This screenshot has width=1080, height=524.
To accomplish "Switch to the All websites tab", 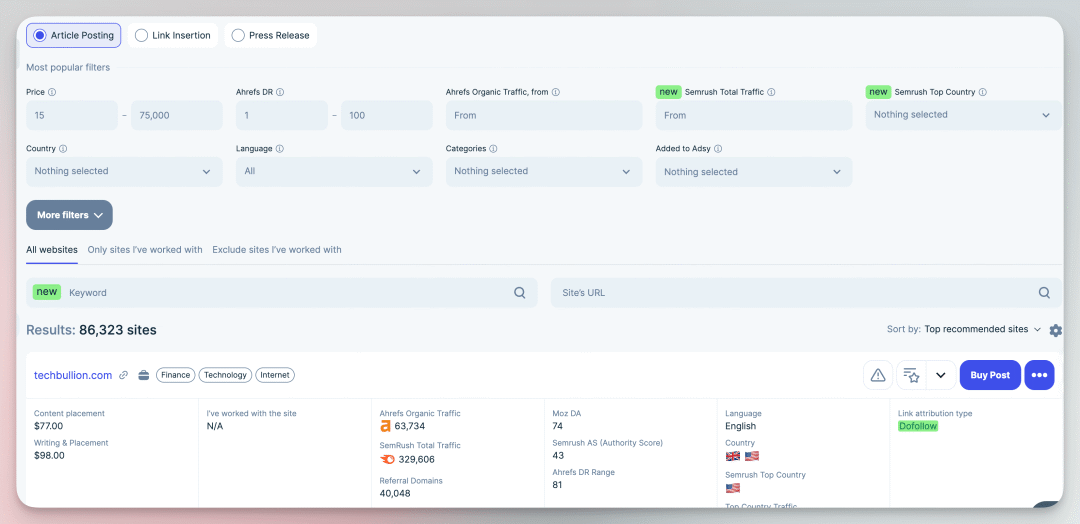I will click(52, 249).
